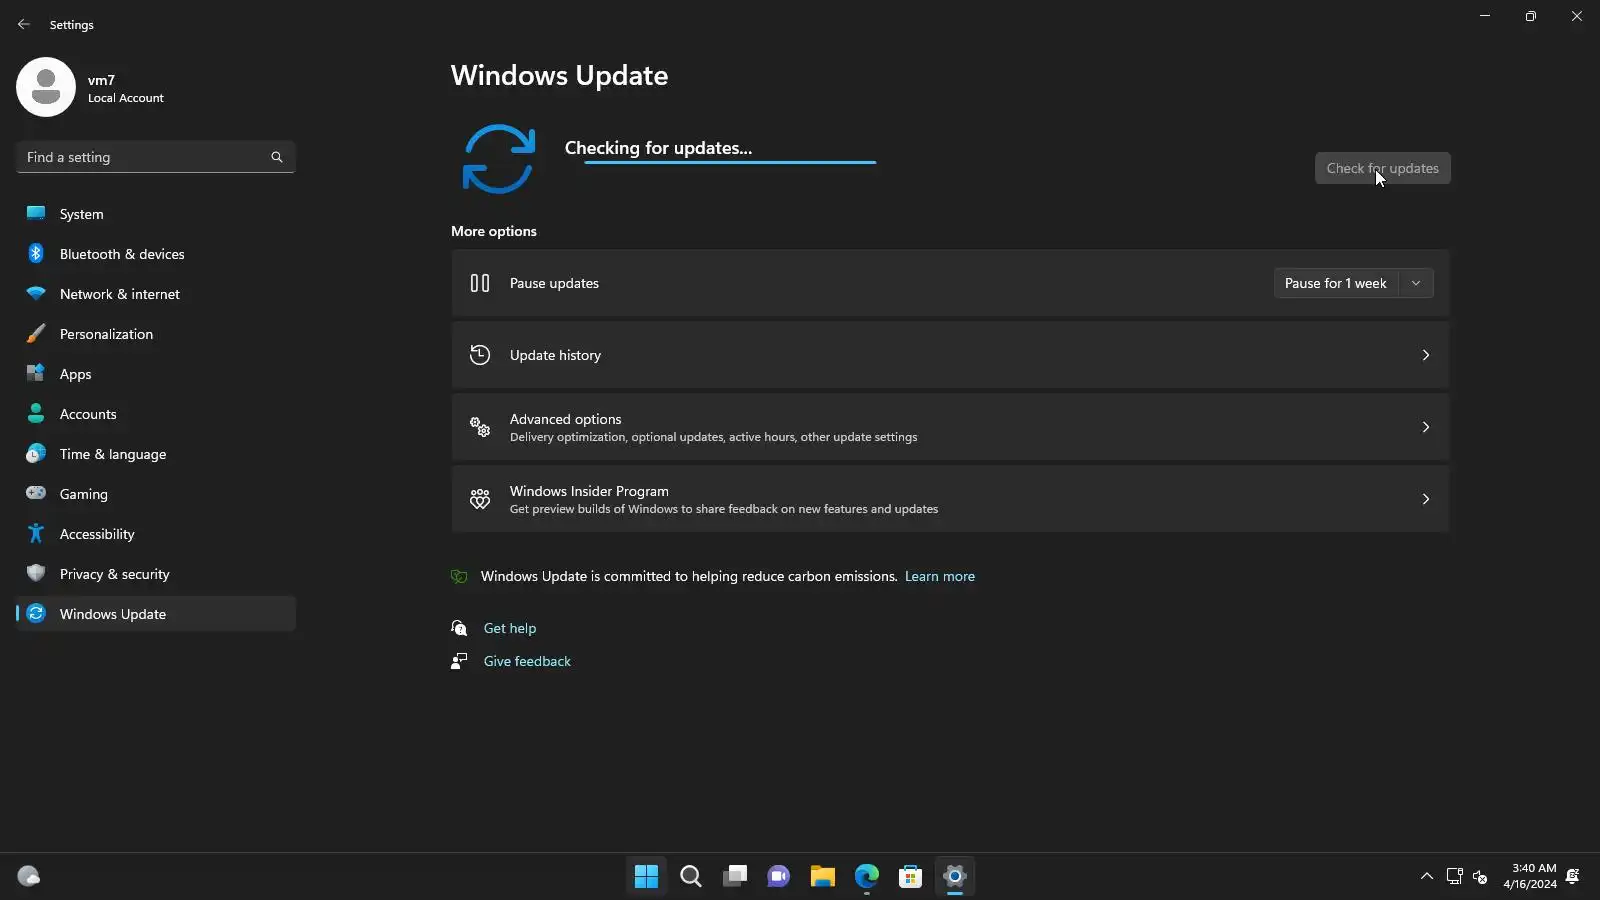1600x900 pixels.
Task: Click the gears icon beside Advanced options
Action: point(480,427)
